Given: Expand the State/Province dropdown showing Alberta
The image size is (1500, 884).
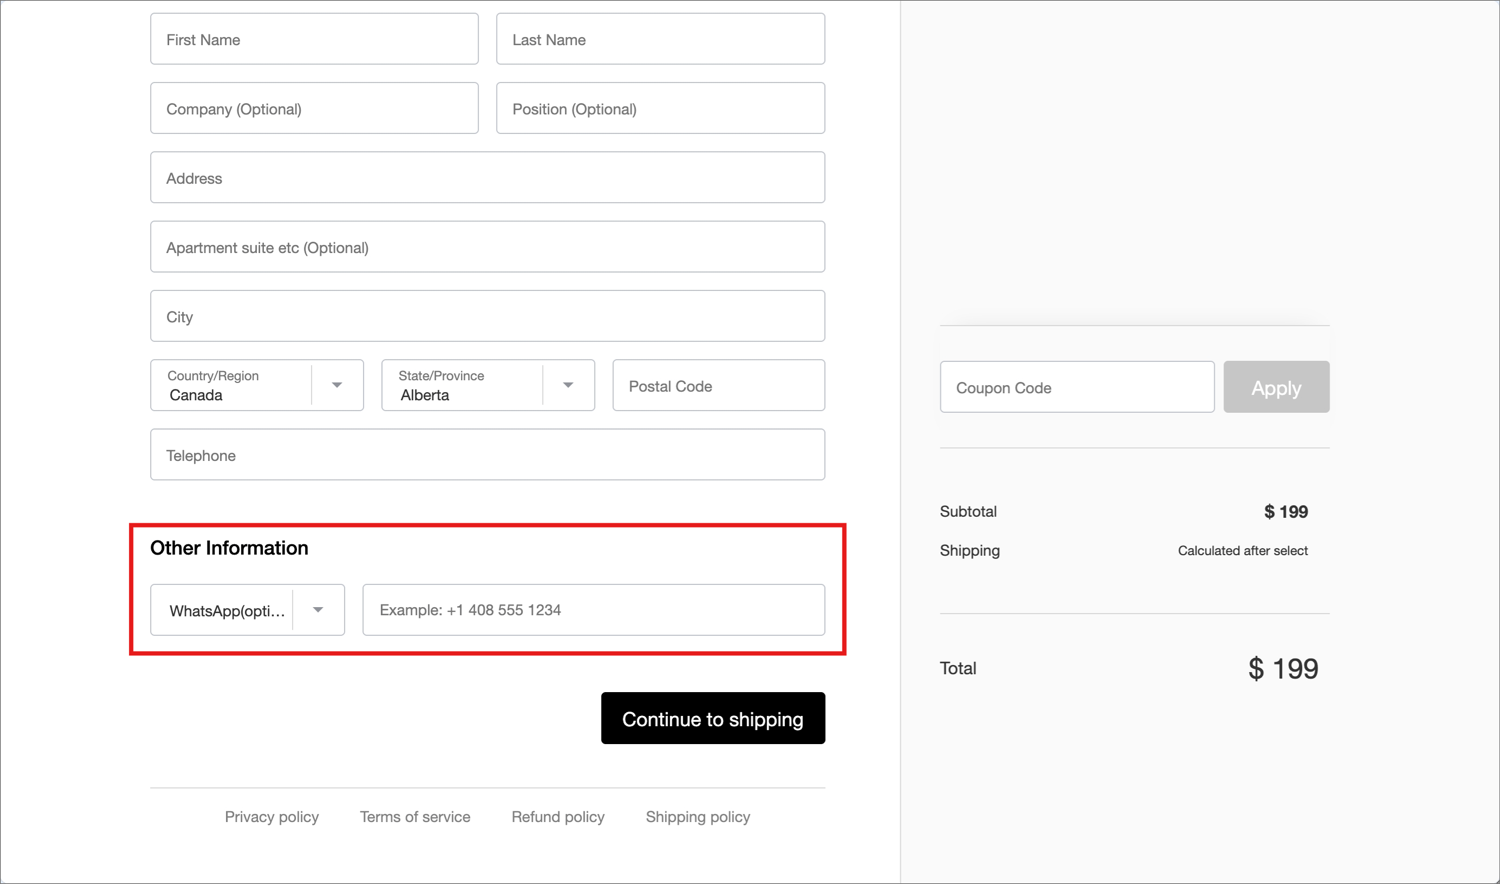Looking at the screenshot, I should tap(488, 386).
